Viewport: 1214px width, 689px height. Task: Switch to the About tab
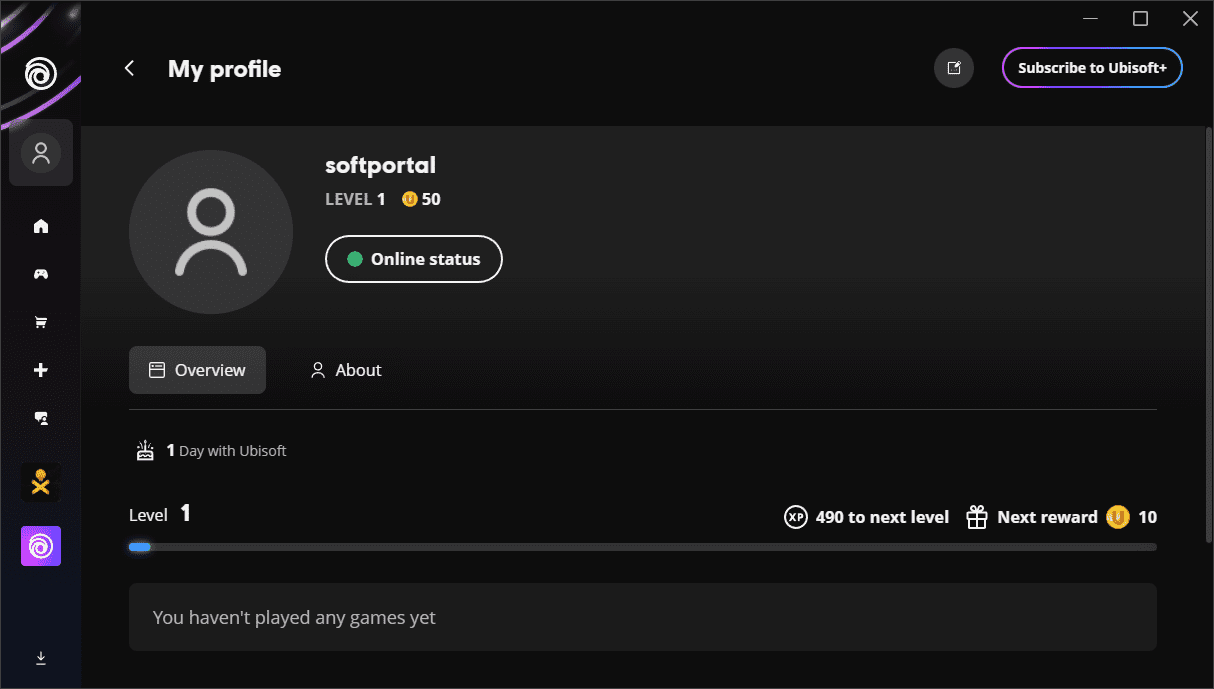346,370
